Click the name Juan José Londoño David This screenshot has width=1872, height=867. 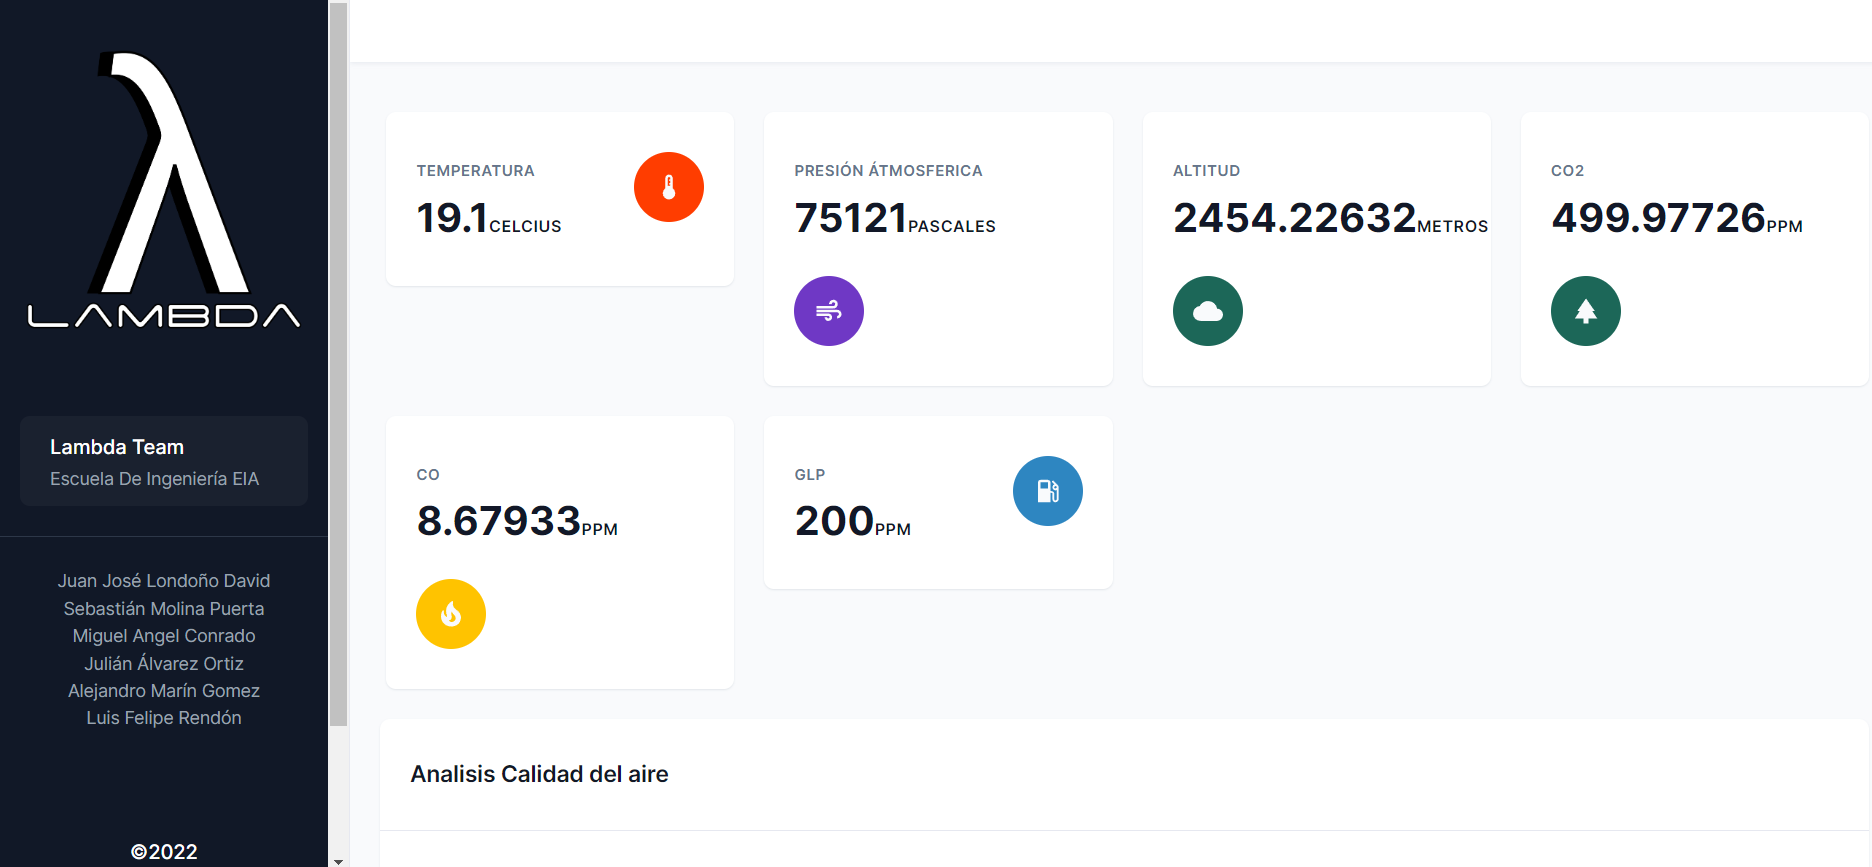164,581
